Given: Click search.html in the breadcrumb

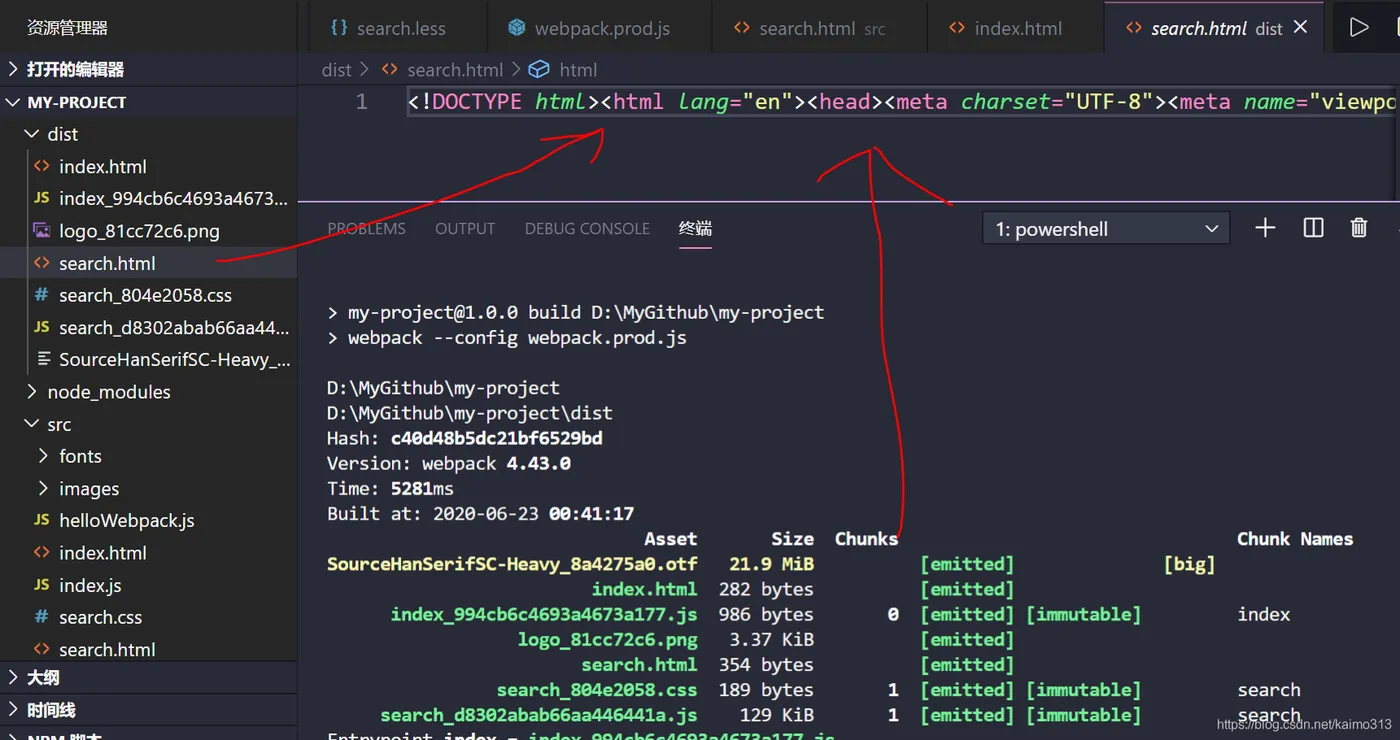Looking at the screenshot, I should pyautogui.click(x=455, y=70).
